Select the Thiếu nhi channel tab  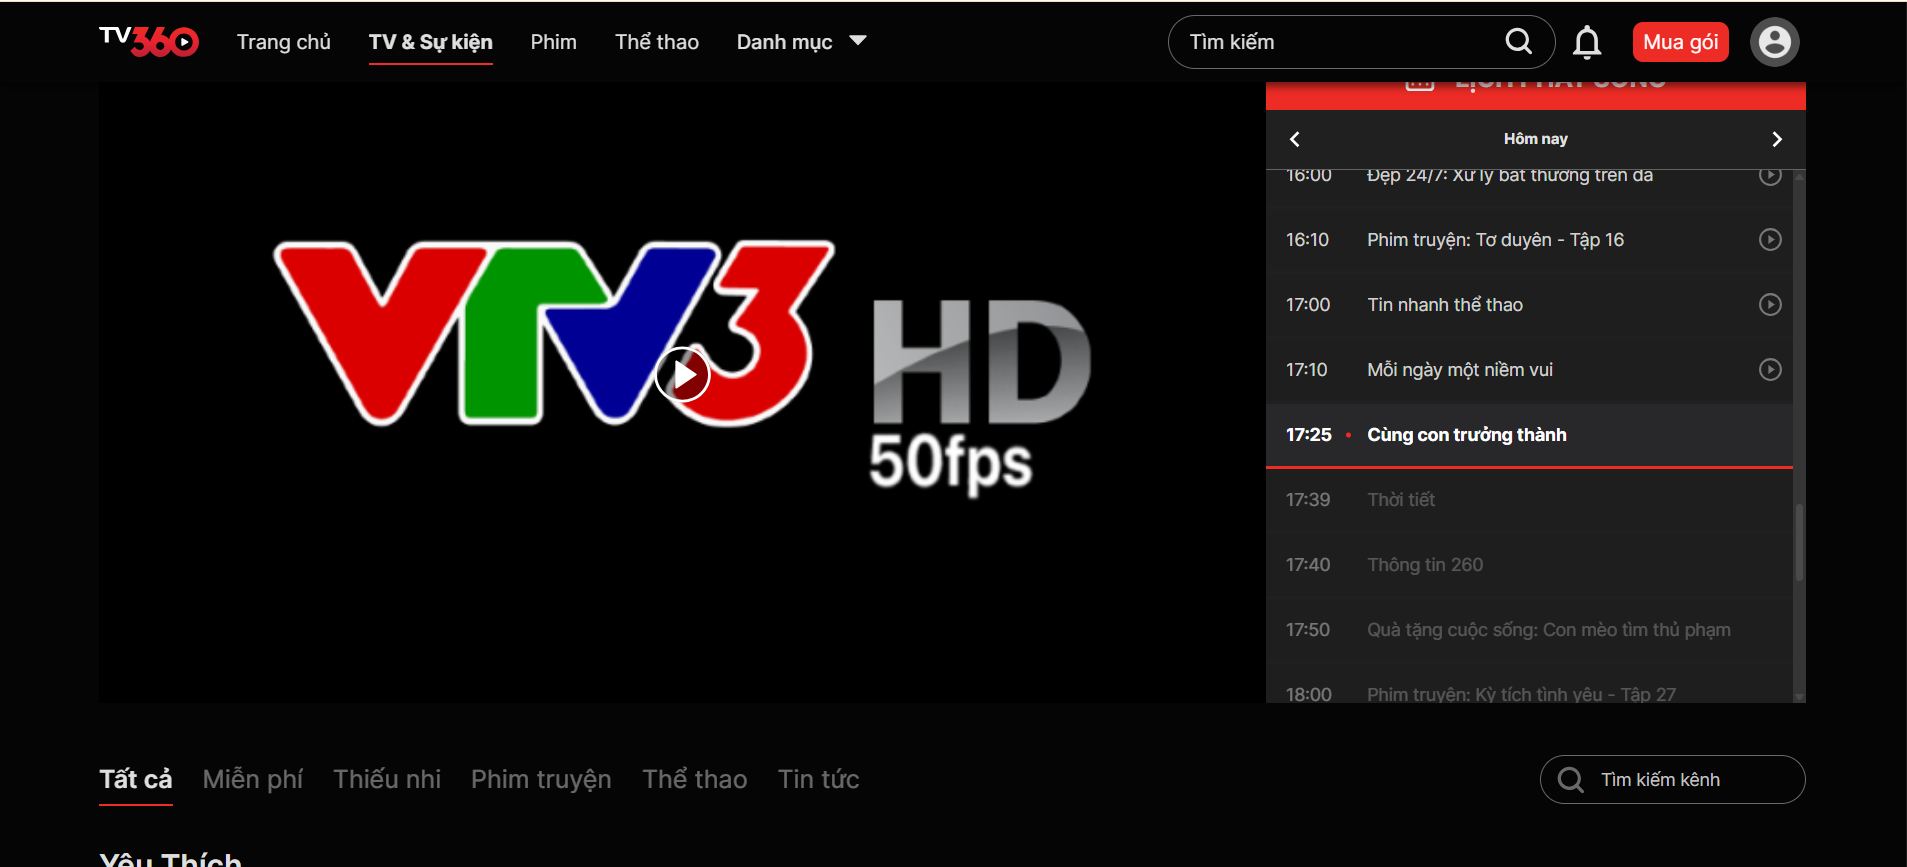coord(387,779)
